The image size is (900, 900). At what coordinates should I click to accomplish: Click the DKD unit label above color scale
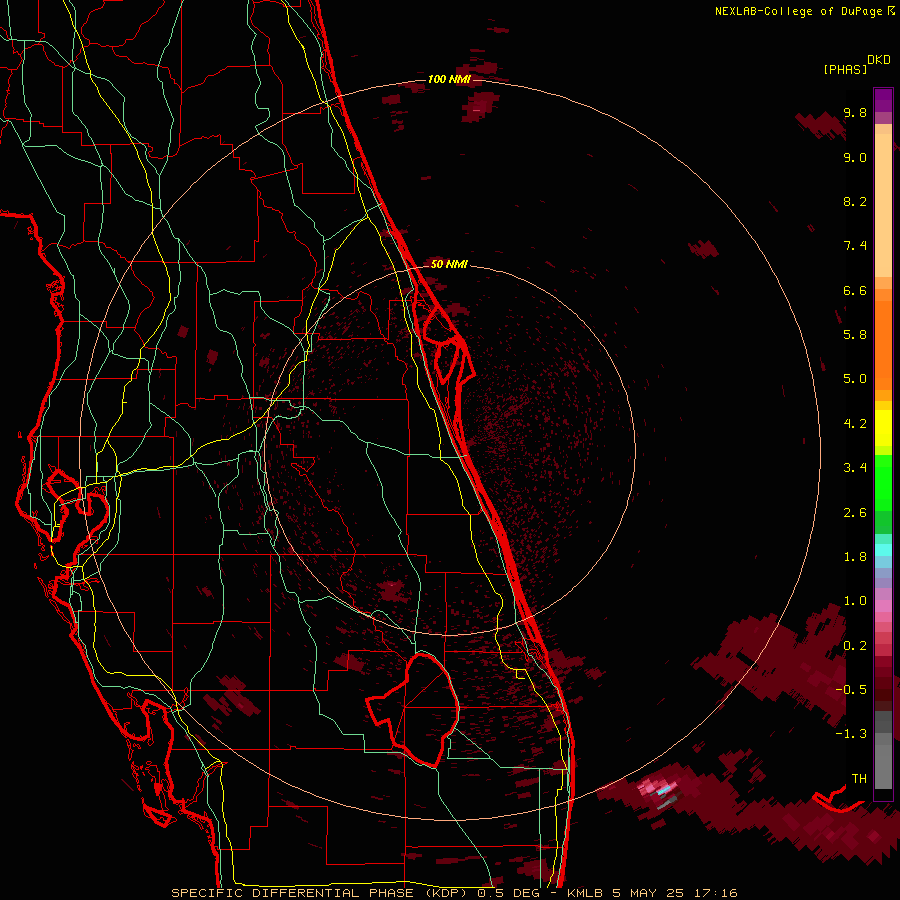click(879, 60)
